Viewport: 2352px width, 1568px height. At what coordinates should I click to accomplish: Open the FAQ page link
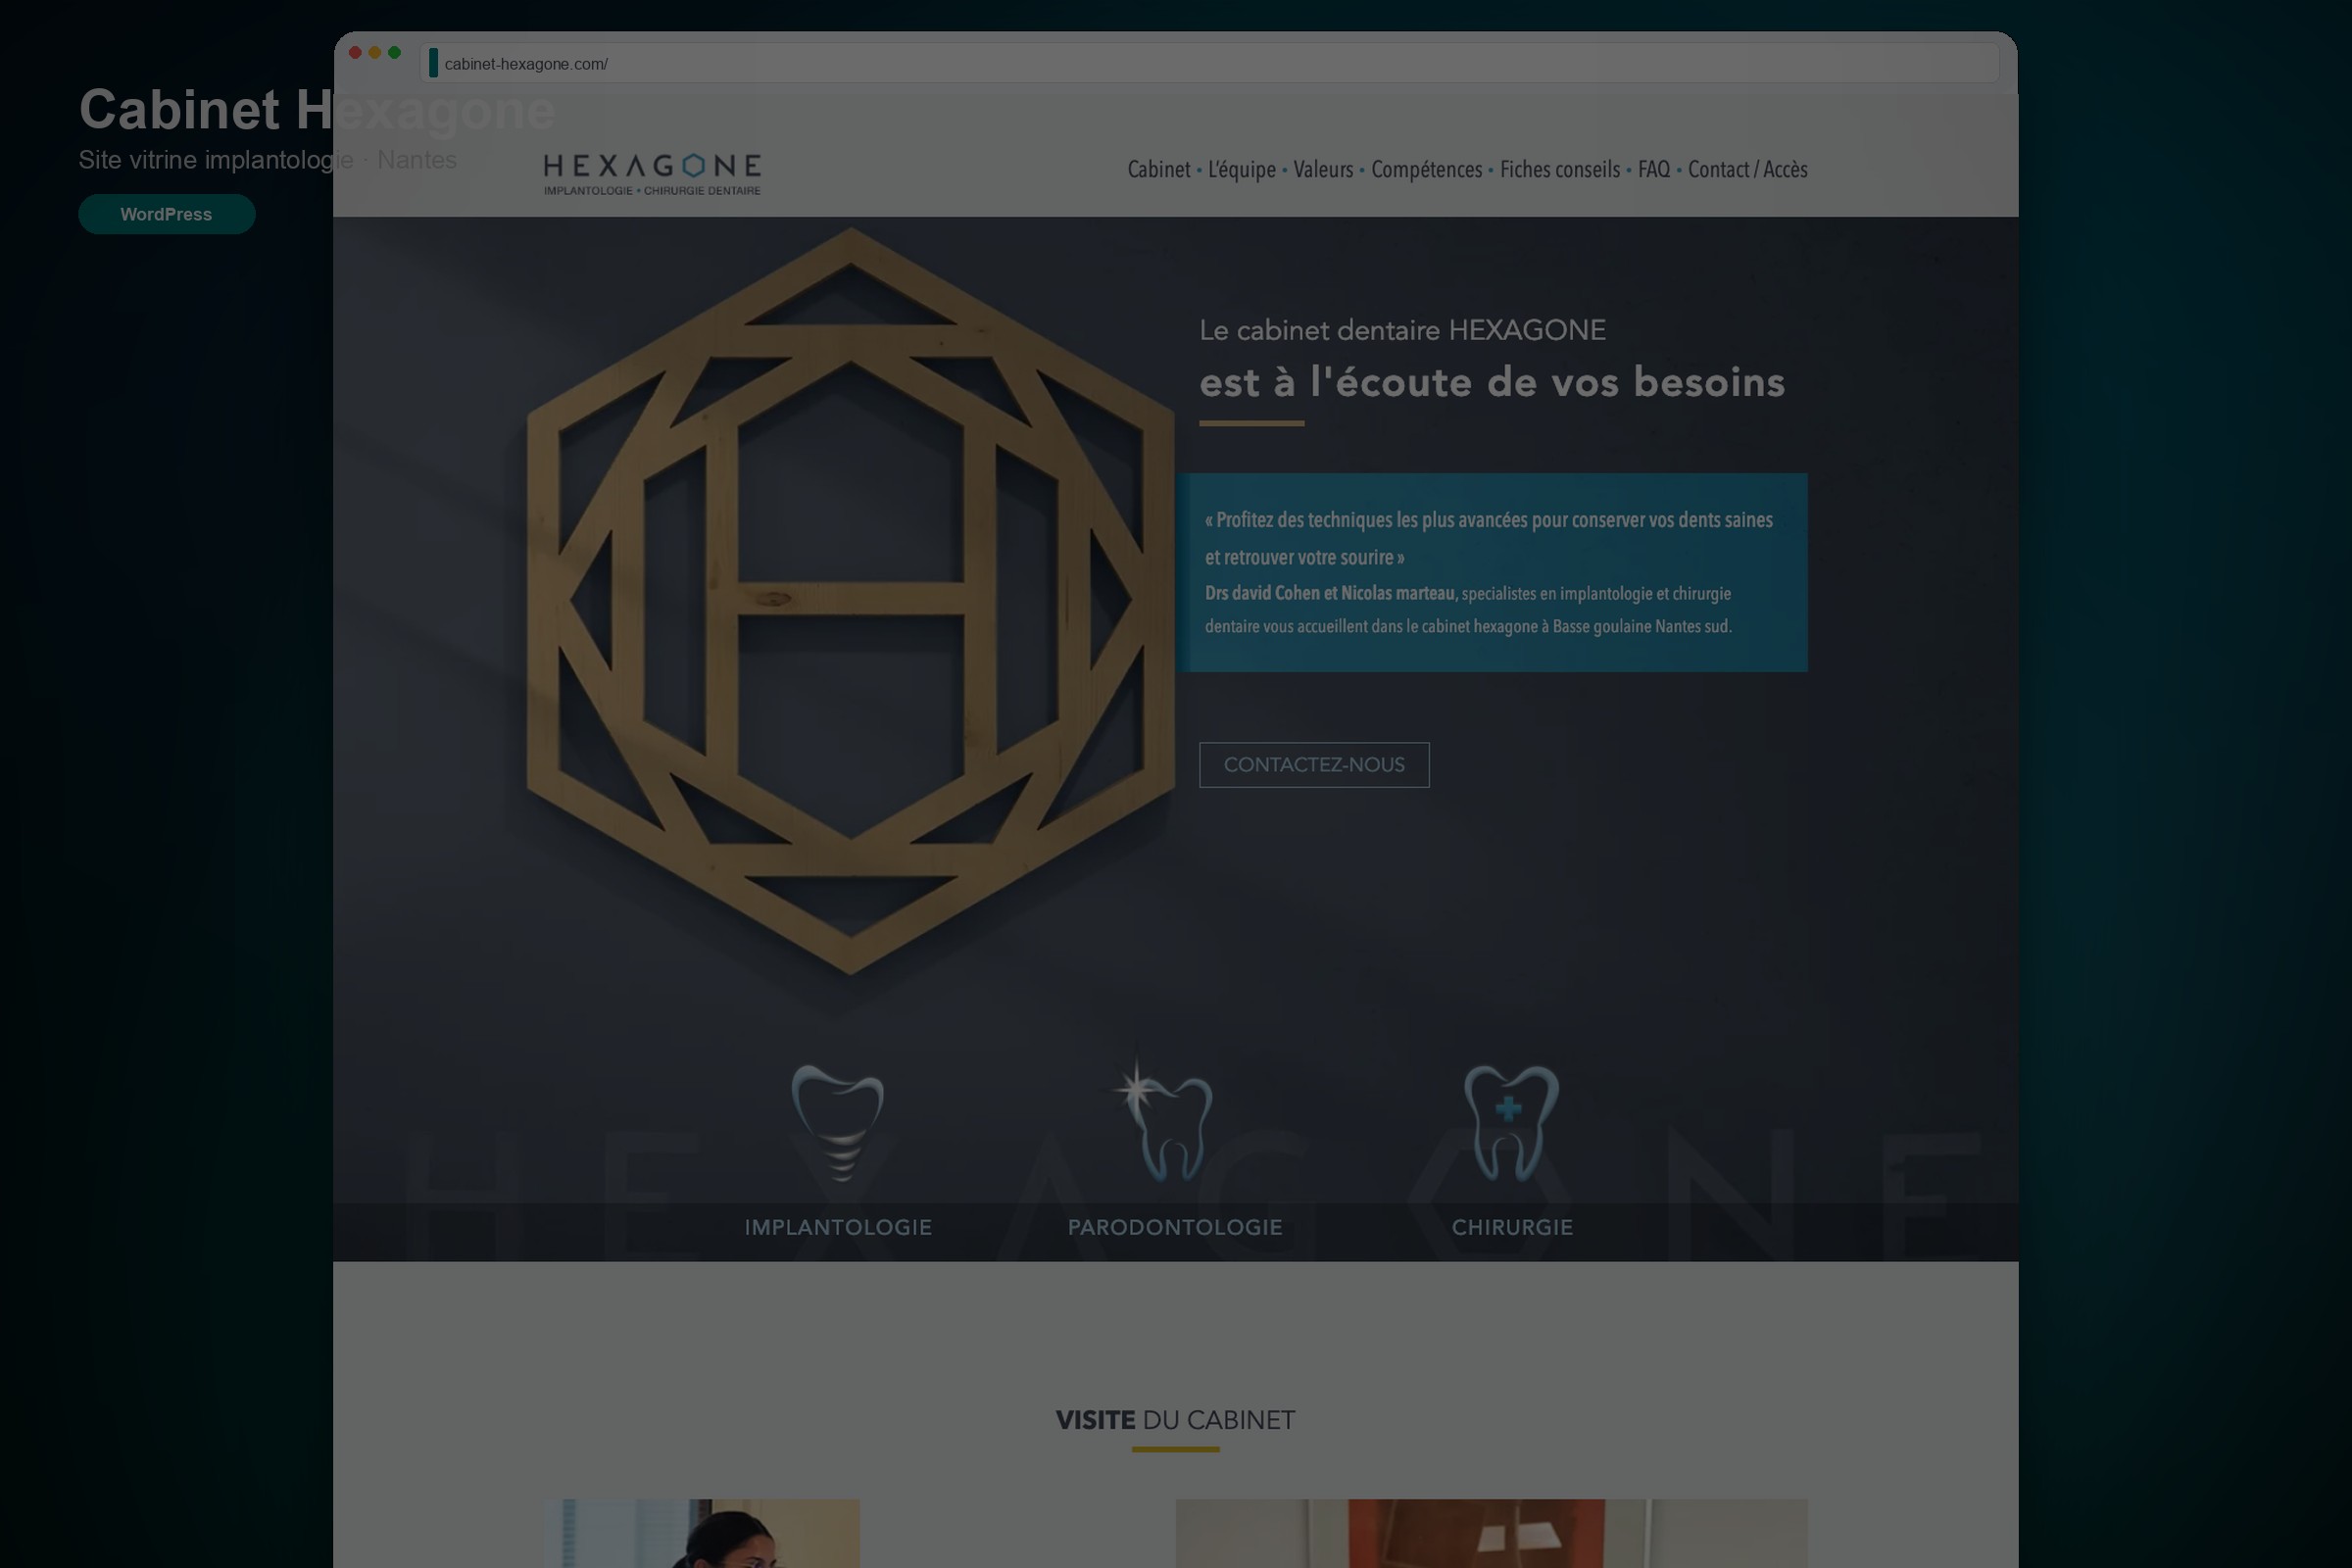coord(1654,169)
